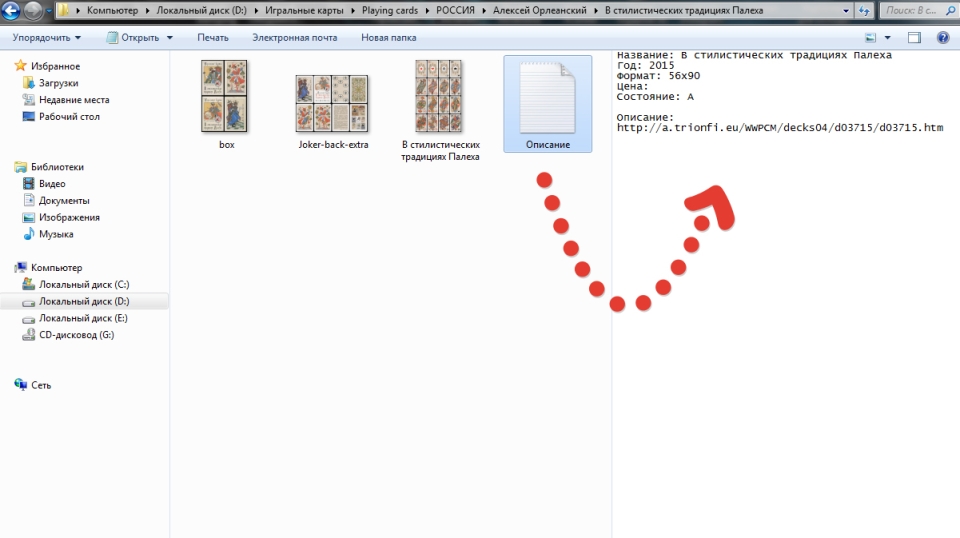
Task: Refresh the folder with address bar button
Action: click(x=864, y=10)
